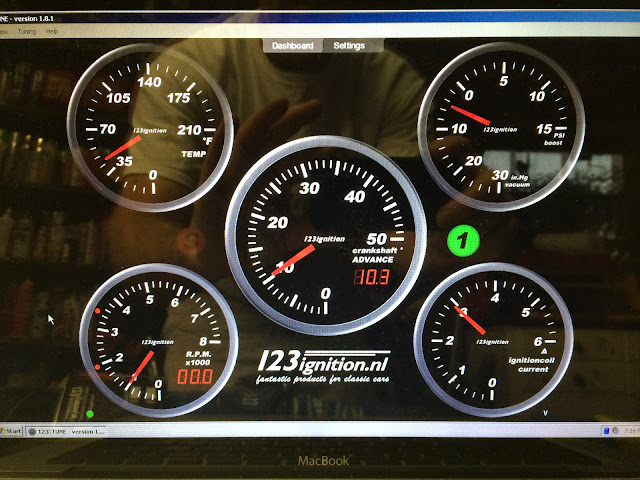This screenshot has height=480, width=640.
Task: Click the temperature gauge dial
Action: pos(150,127)
